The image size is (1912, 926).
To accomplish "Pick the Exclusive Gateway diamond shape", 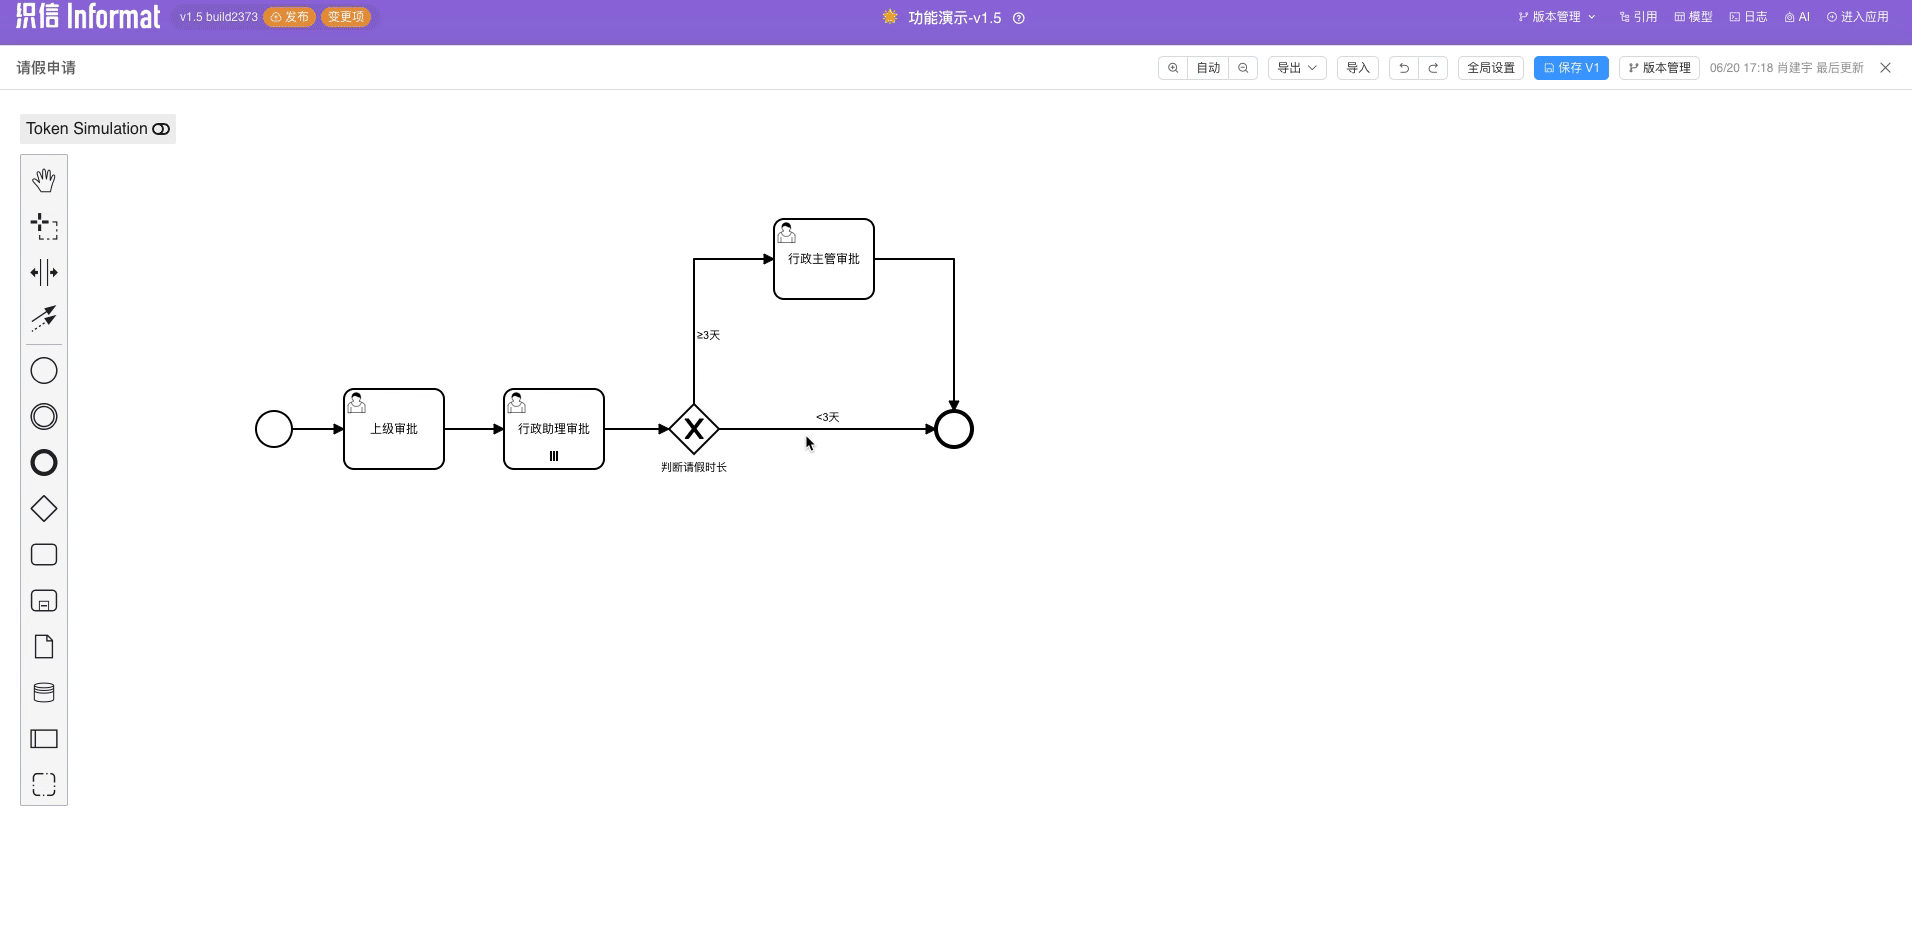I will (44, 509).
